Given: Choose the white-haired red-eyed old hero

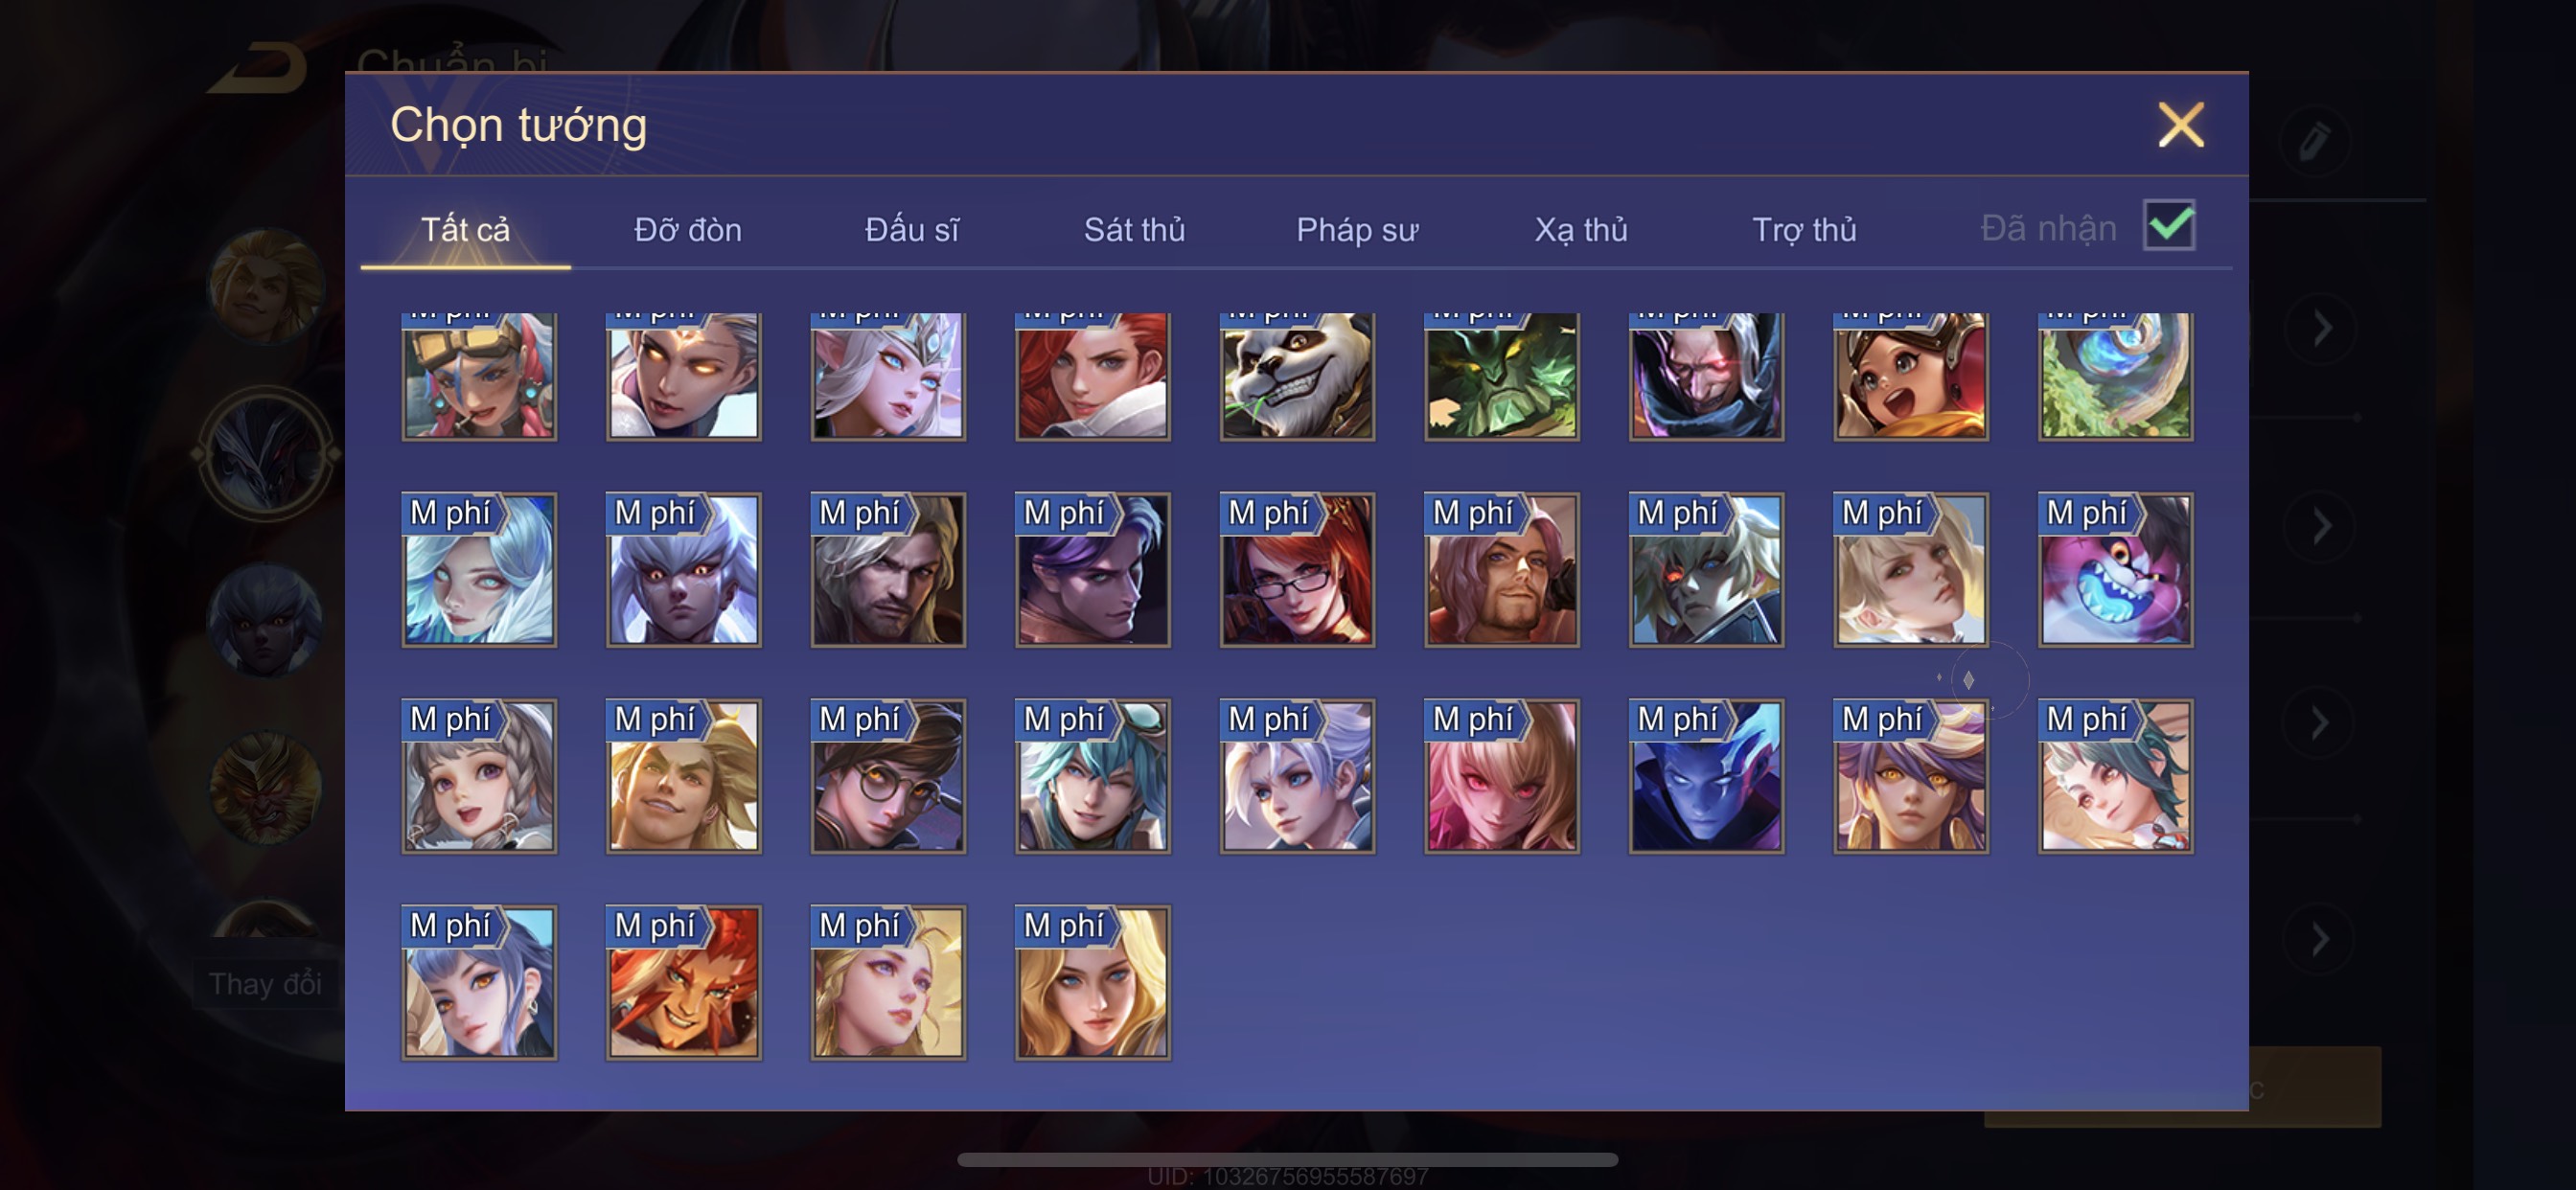Looking at the screenshot, I should click(x=1706, y=376).
